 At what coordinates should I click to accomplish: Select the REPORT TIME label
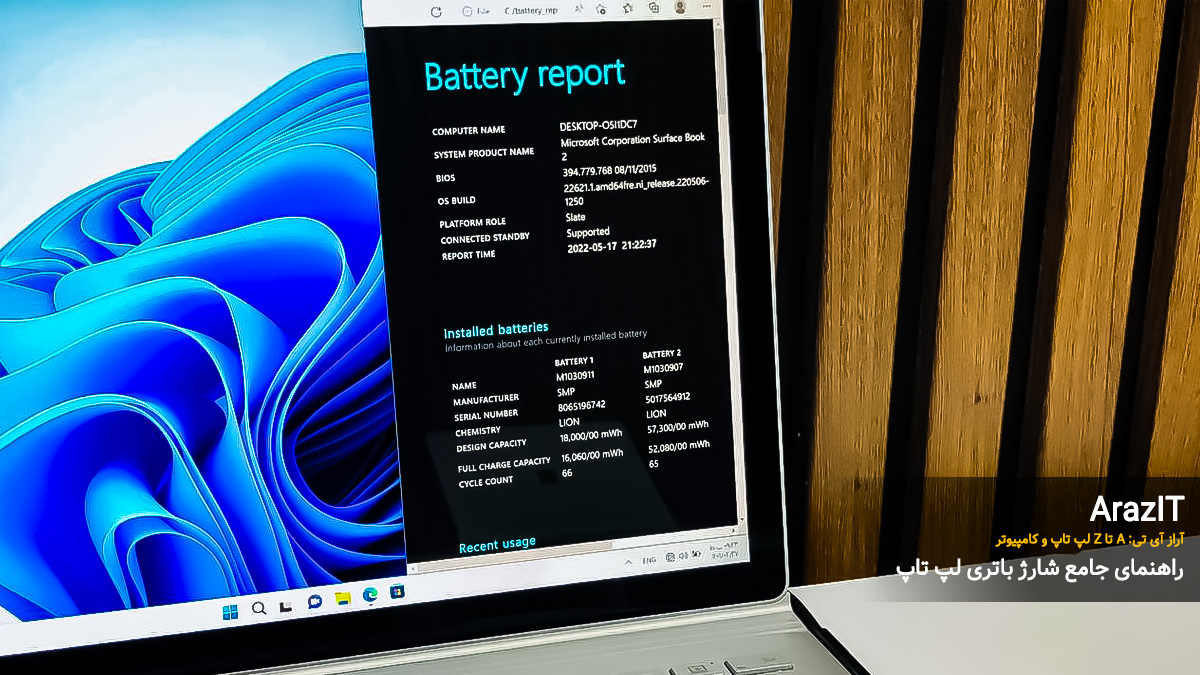(469, 256)
